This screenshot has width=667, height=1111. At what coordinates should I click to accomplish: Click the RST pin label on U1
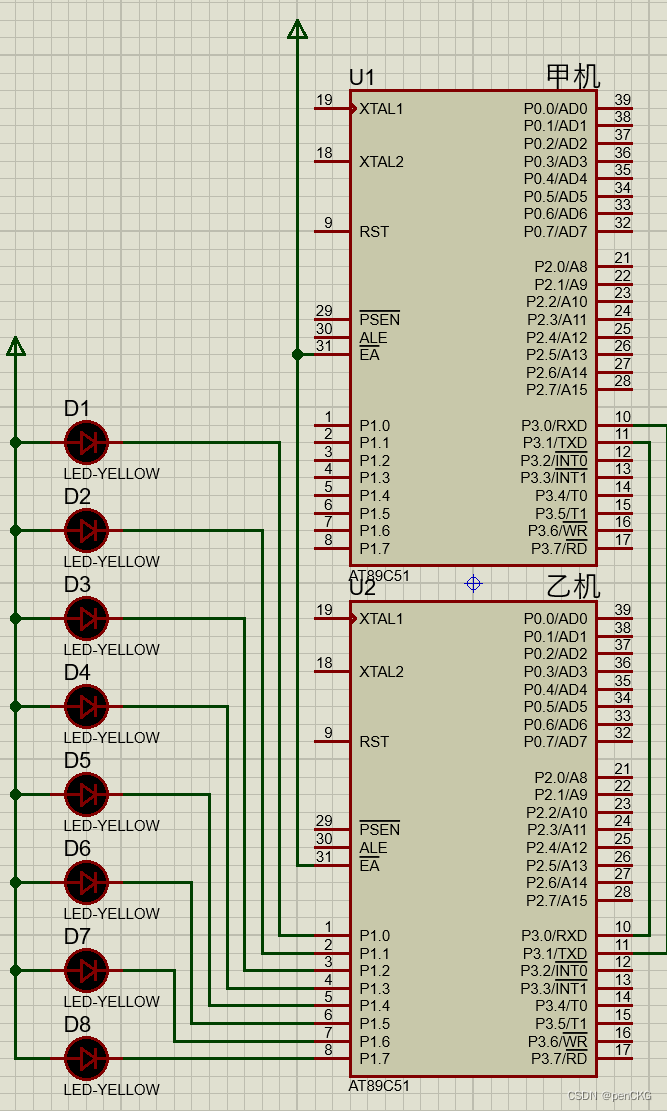(x=374, y=232)
